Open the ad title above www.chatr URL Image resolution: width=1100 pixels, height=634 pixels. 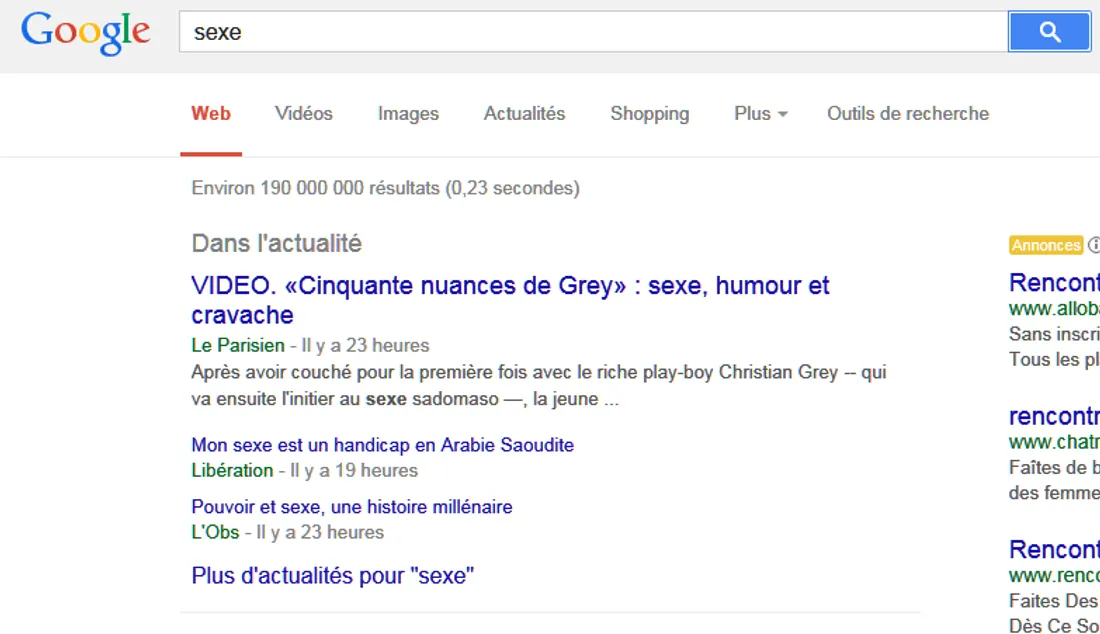click(1054, 416)
